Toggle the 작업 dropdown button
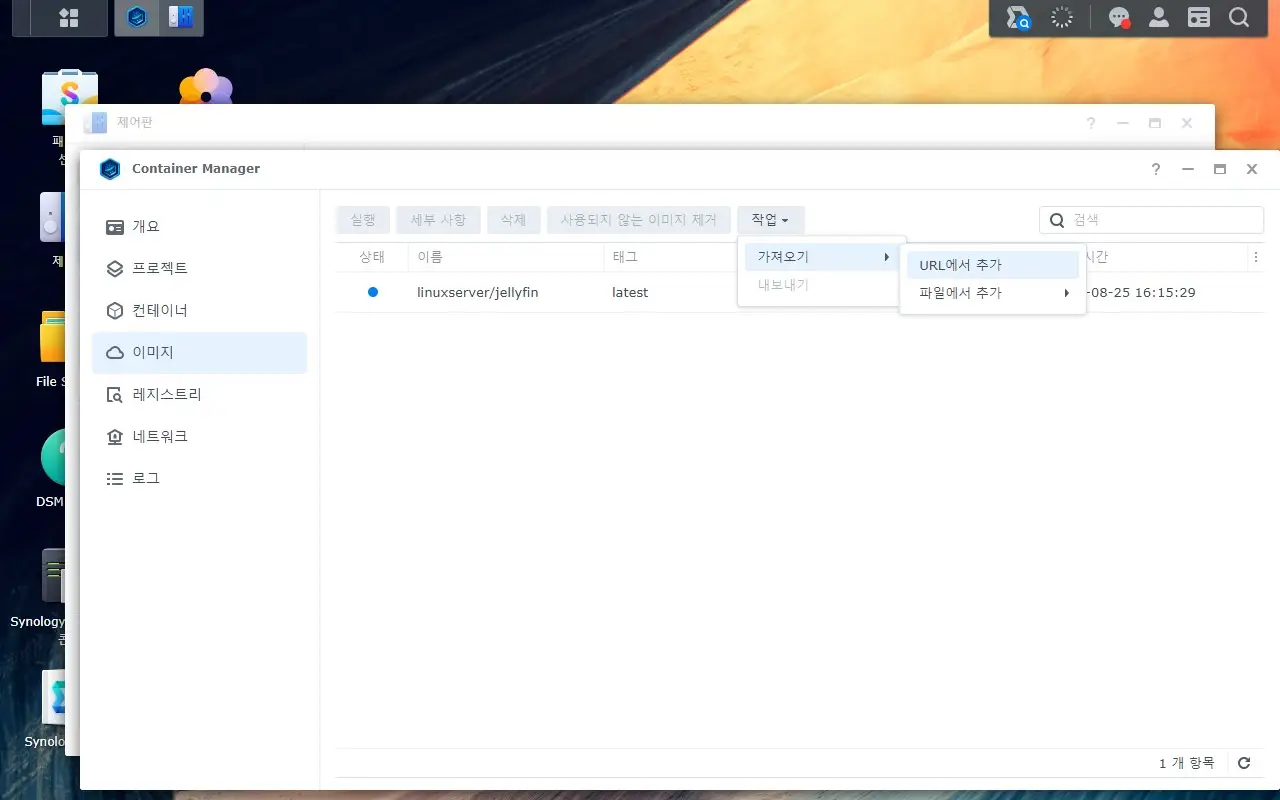 [x=770, y=220]
